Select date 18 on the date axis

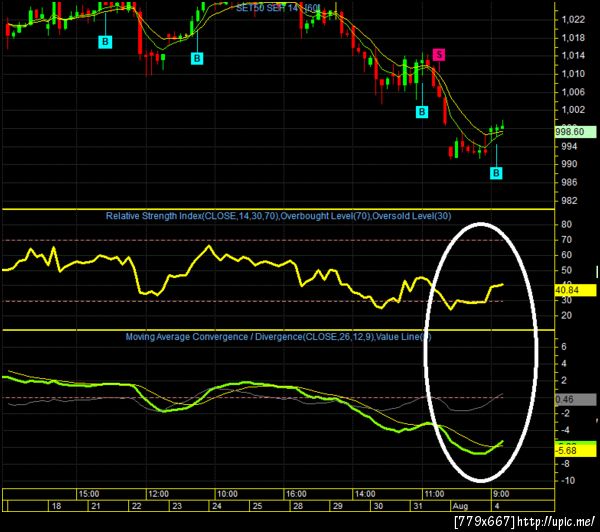click(56, 506)
